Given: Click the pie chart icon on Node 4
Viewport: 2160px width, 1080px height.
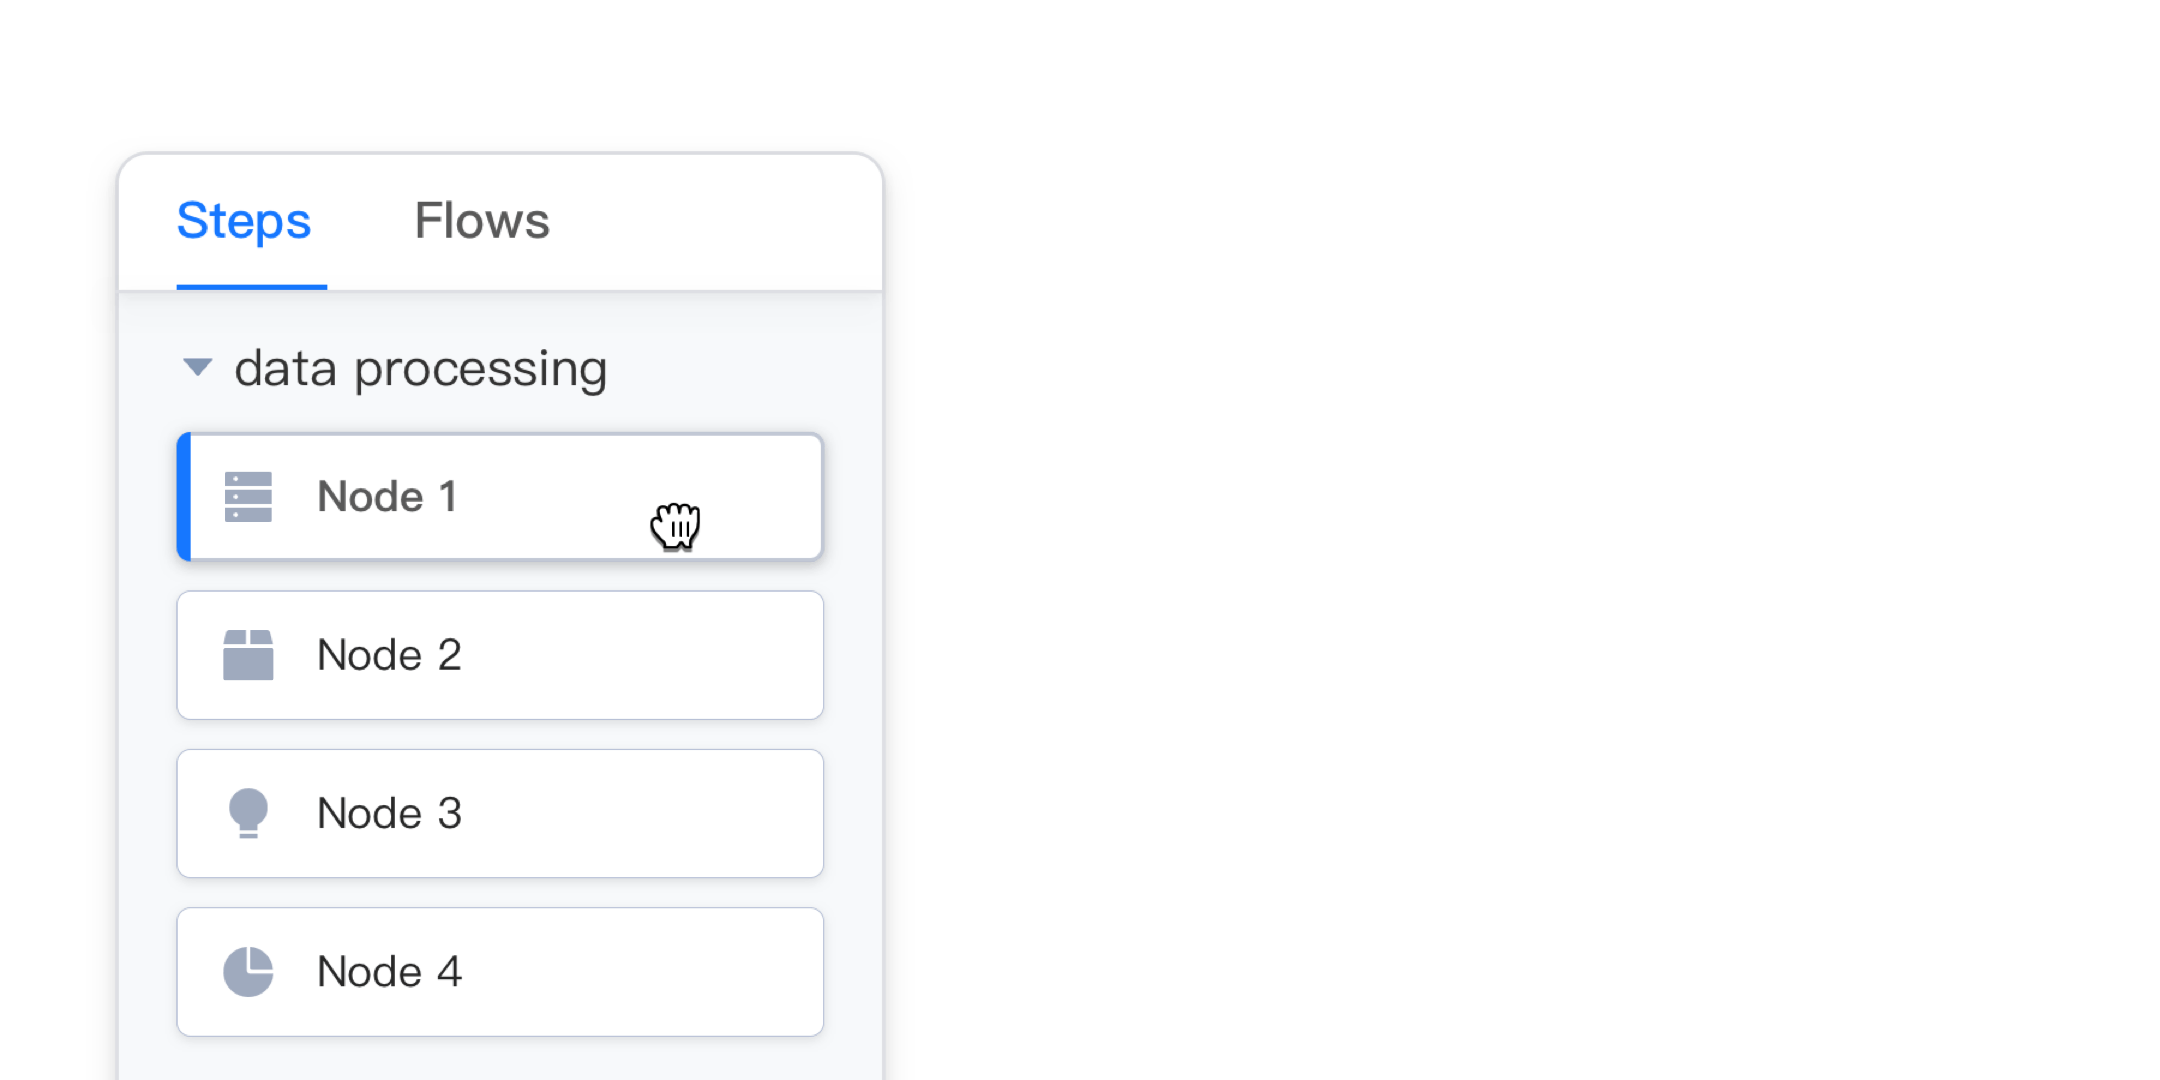Looking at the screenshot, I should 248,971.
